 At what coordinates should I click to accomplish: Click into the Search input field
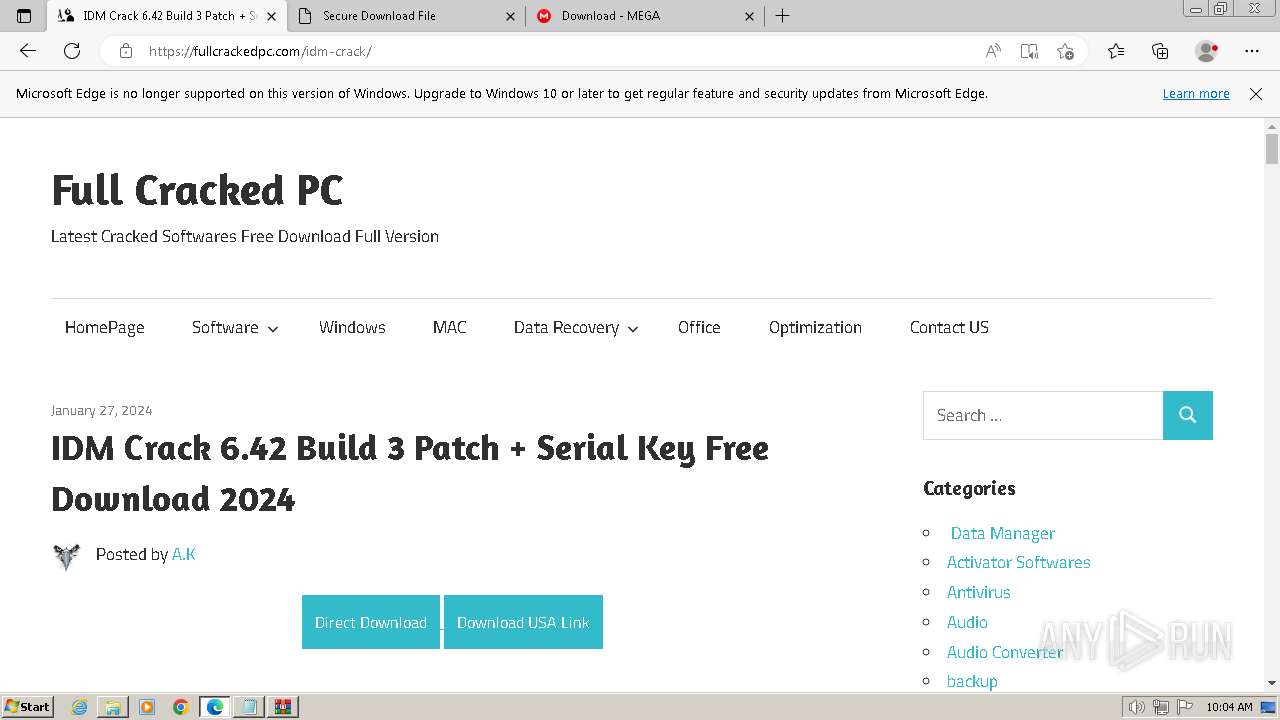[x=1043, y=415]
